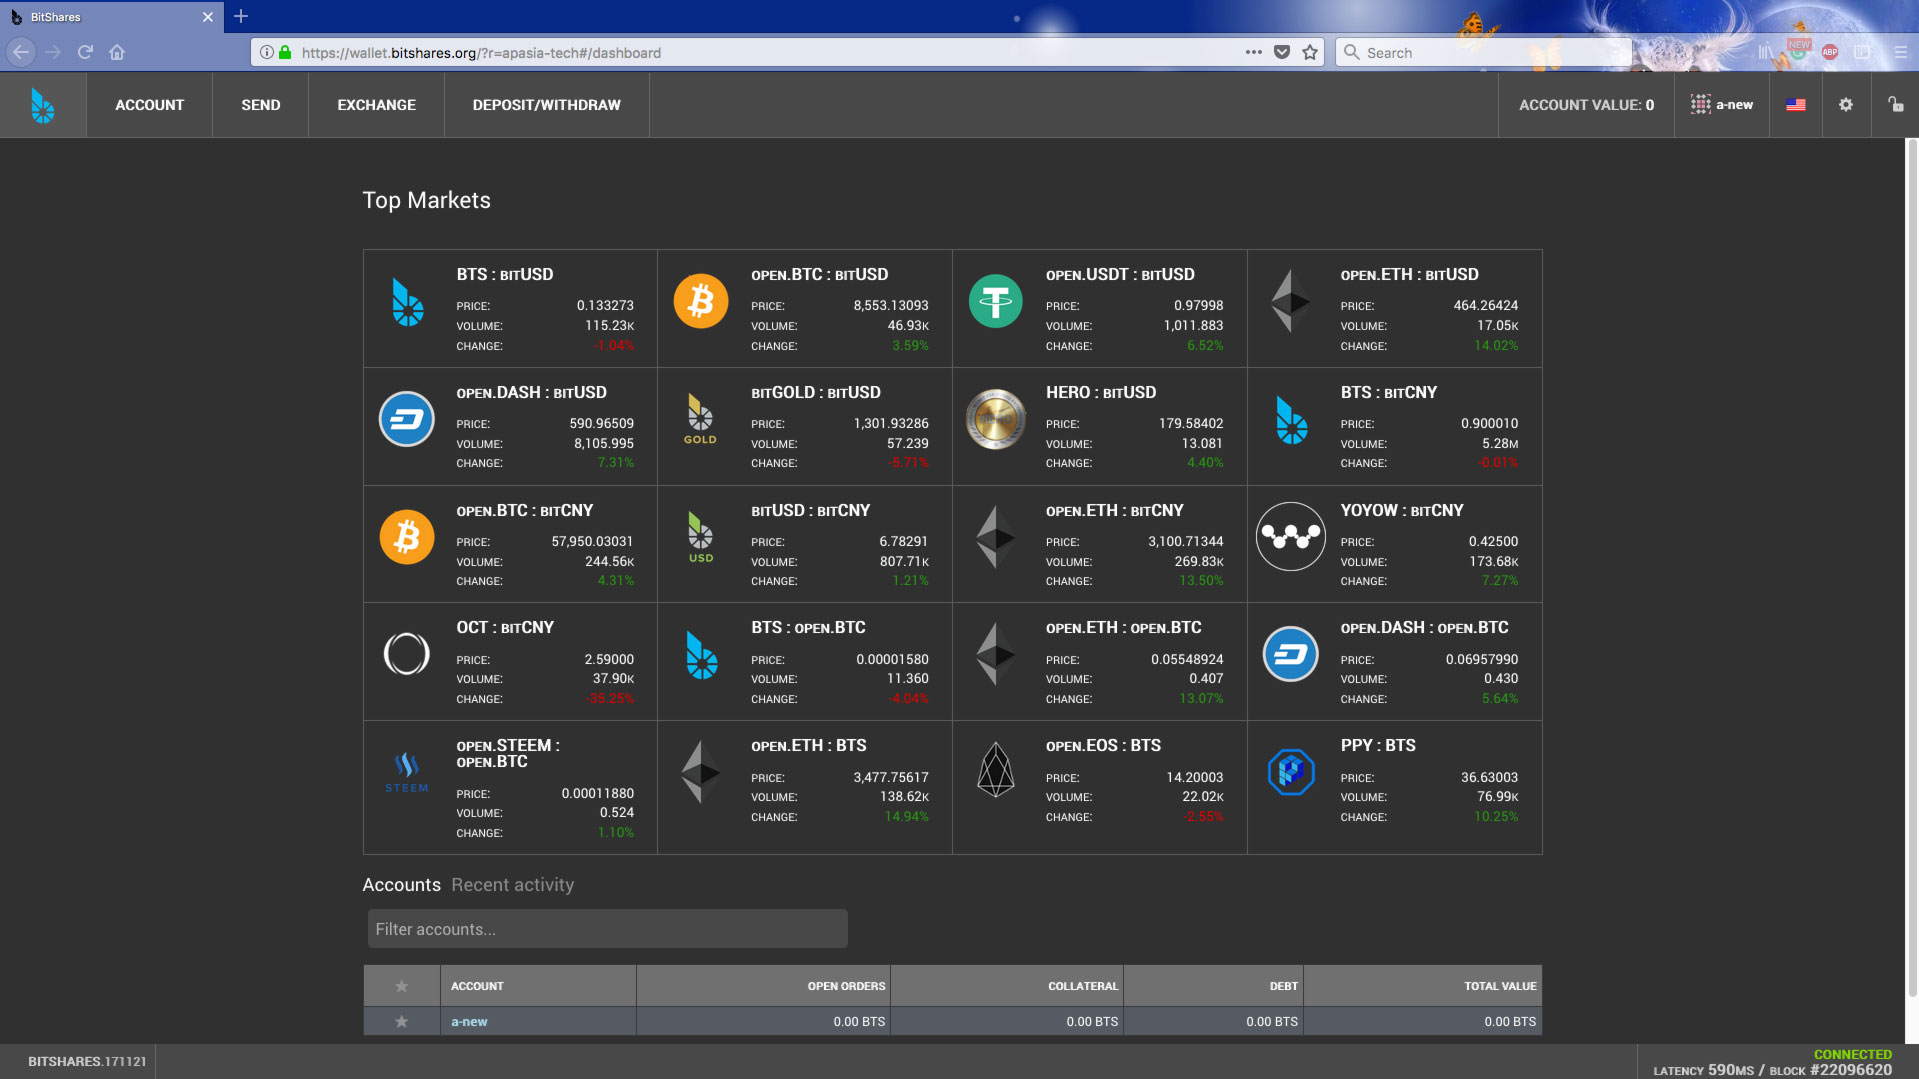Click the Dash icon for OPEN.DASH : bitUSD

407,419
